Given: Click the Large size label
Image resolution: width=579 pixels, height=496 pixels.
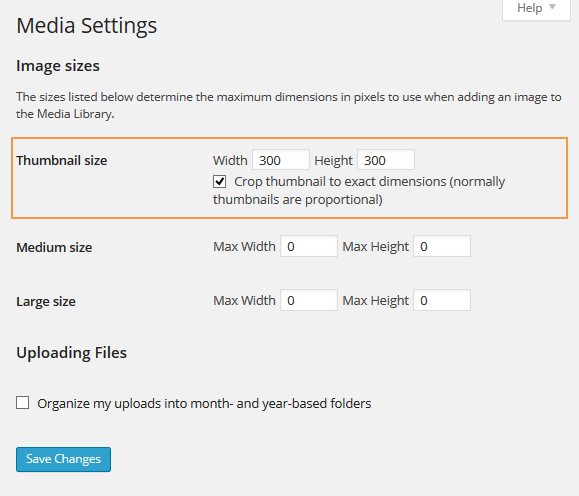Looking at the screenshot, I should 46,302.
